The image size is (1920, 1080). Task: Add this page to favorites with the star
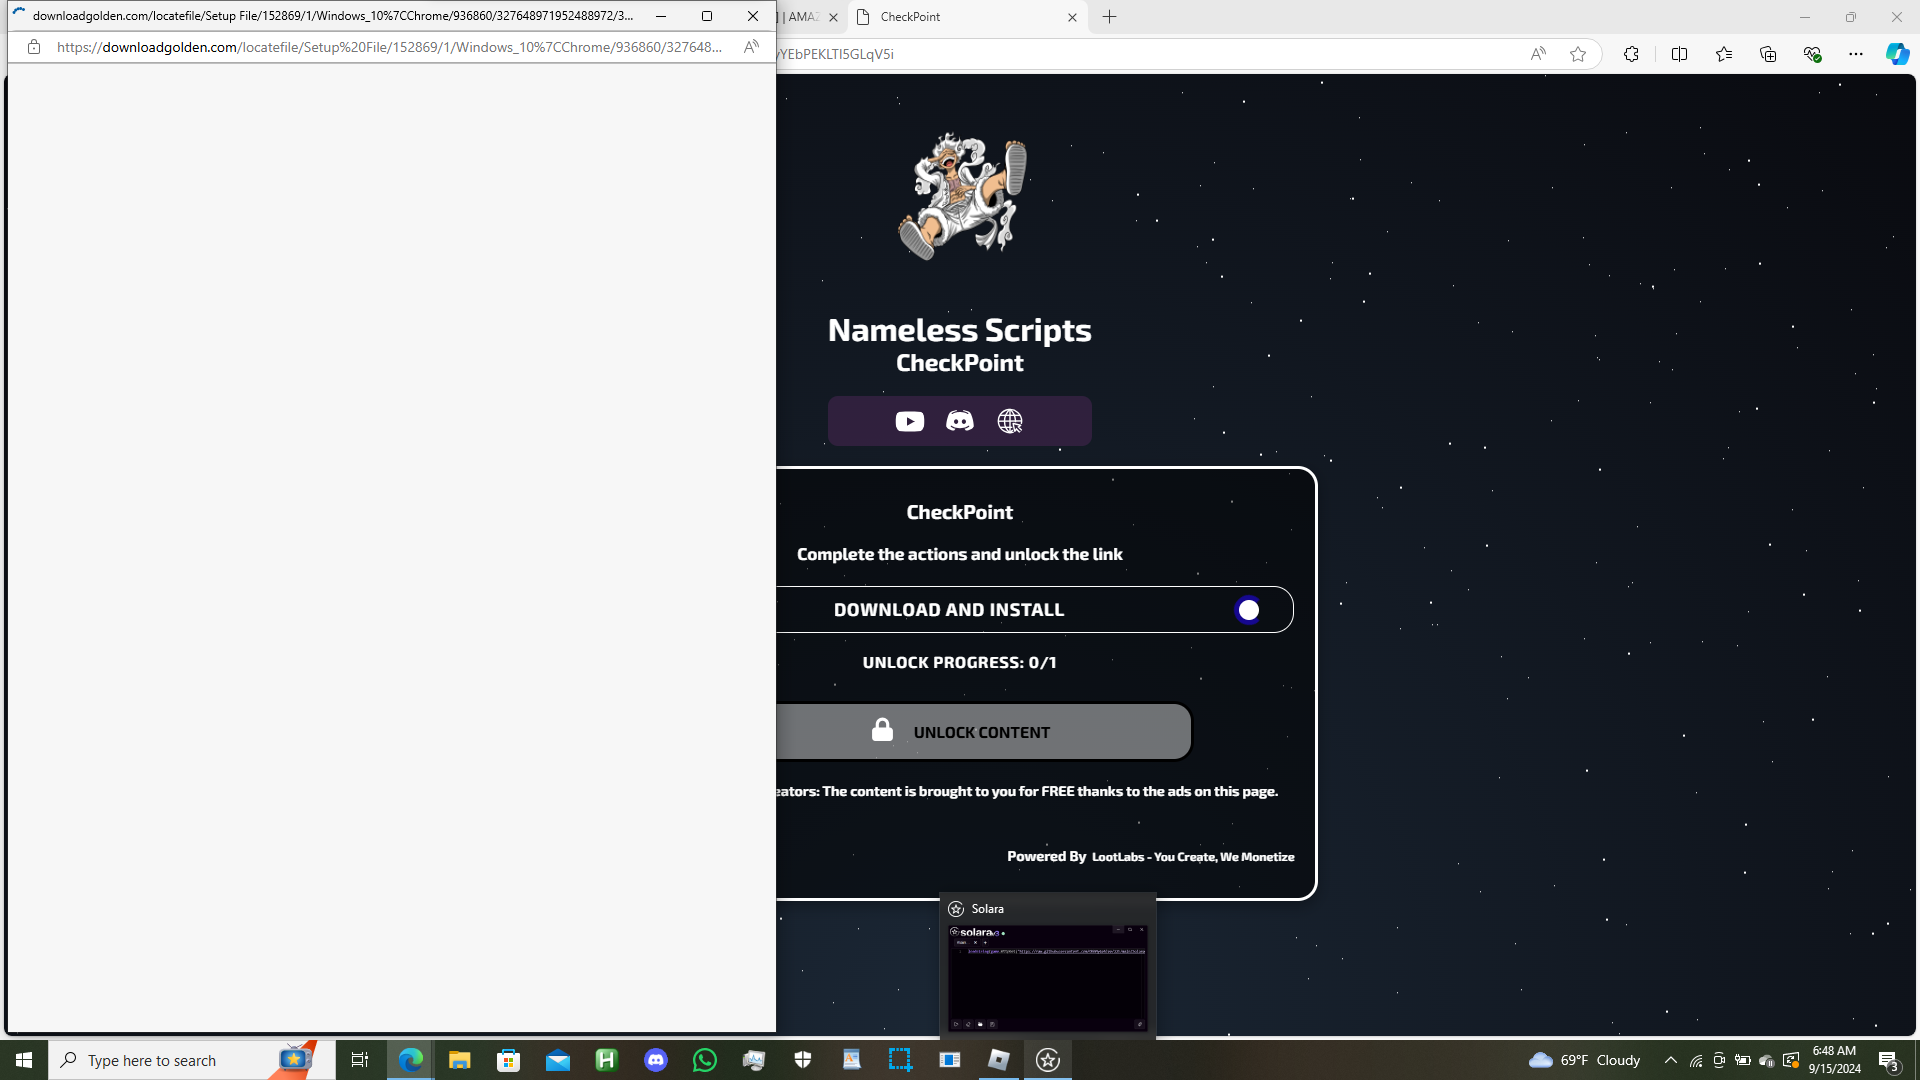[x=1578, y=54]
